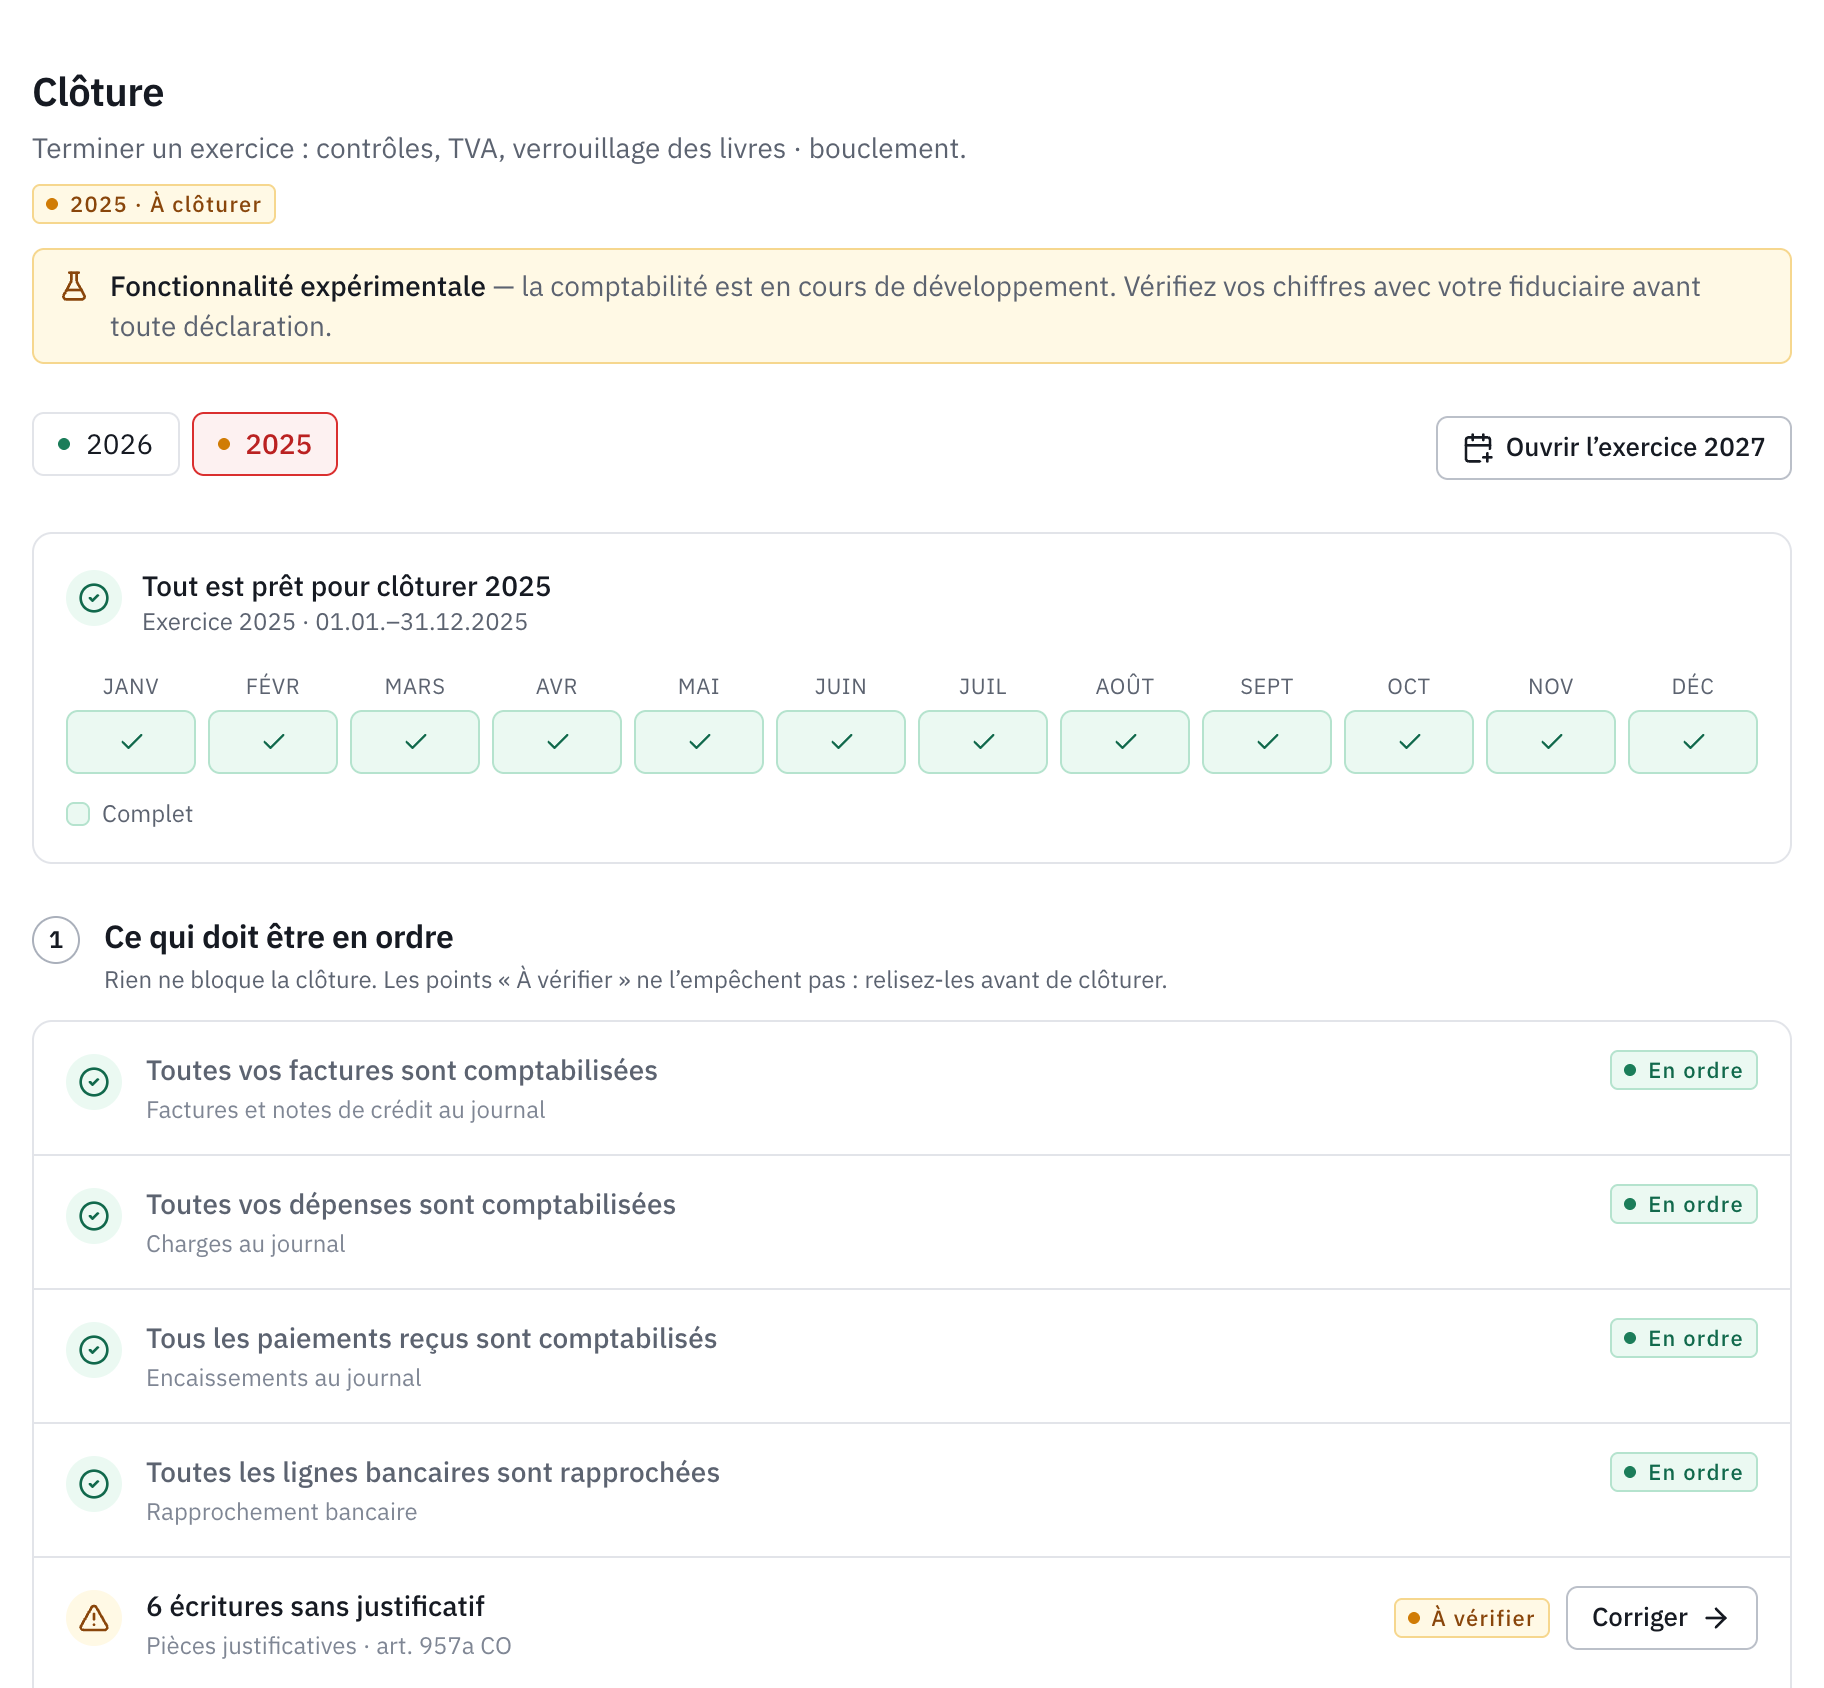
Task: Select the SEPT month checkmark box
Action: click(1267, 742)
